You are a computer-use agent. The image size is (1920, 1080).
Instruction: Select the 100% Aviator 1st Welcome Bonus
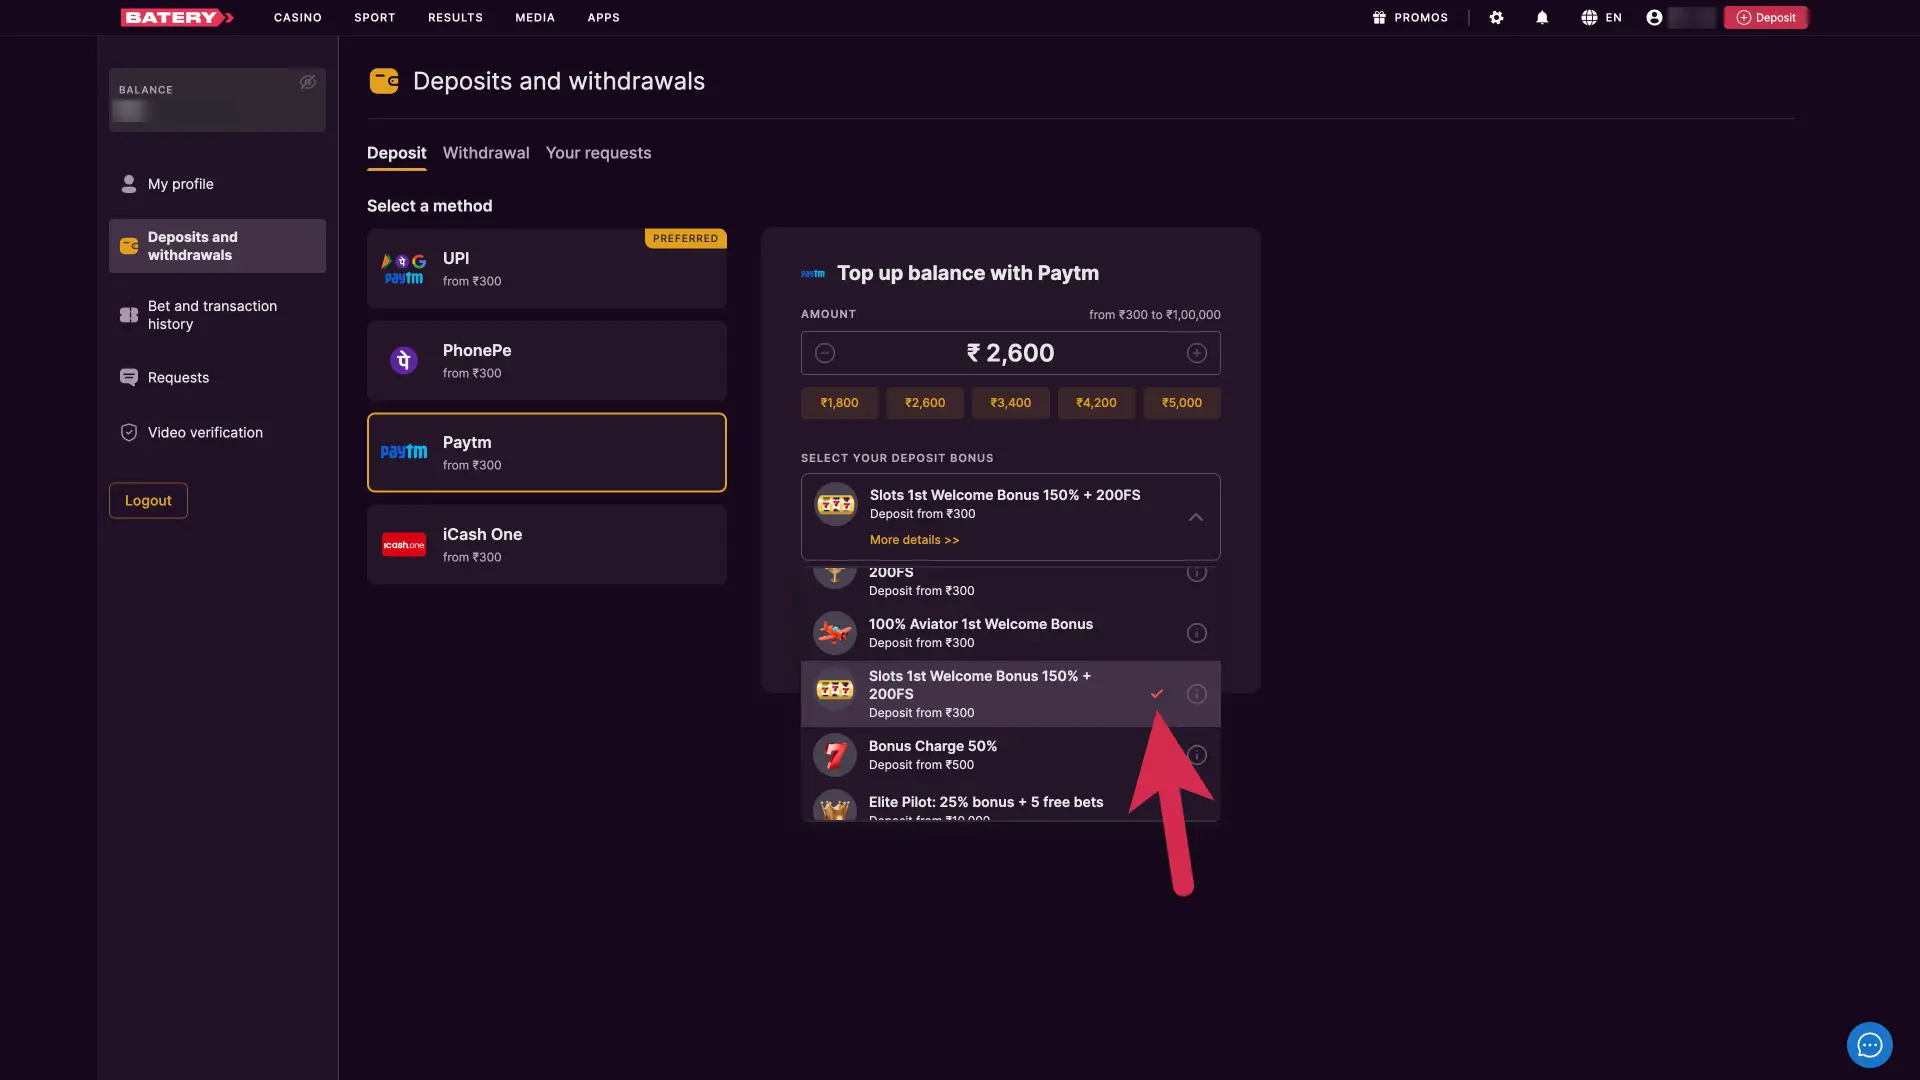pyautogui.click(x=1011, y=633)
